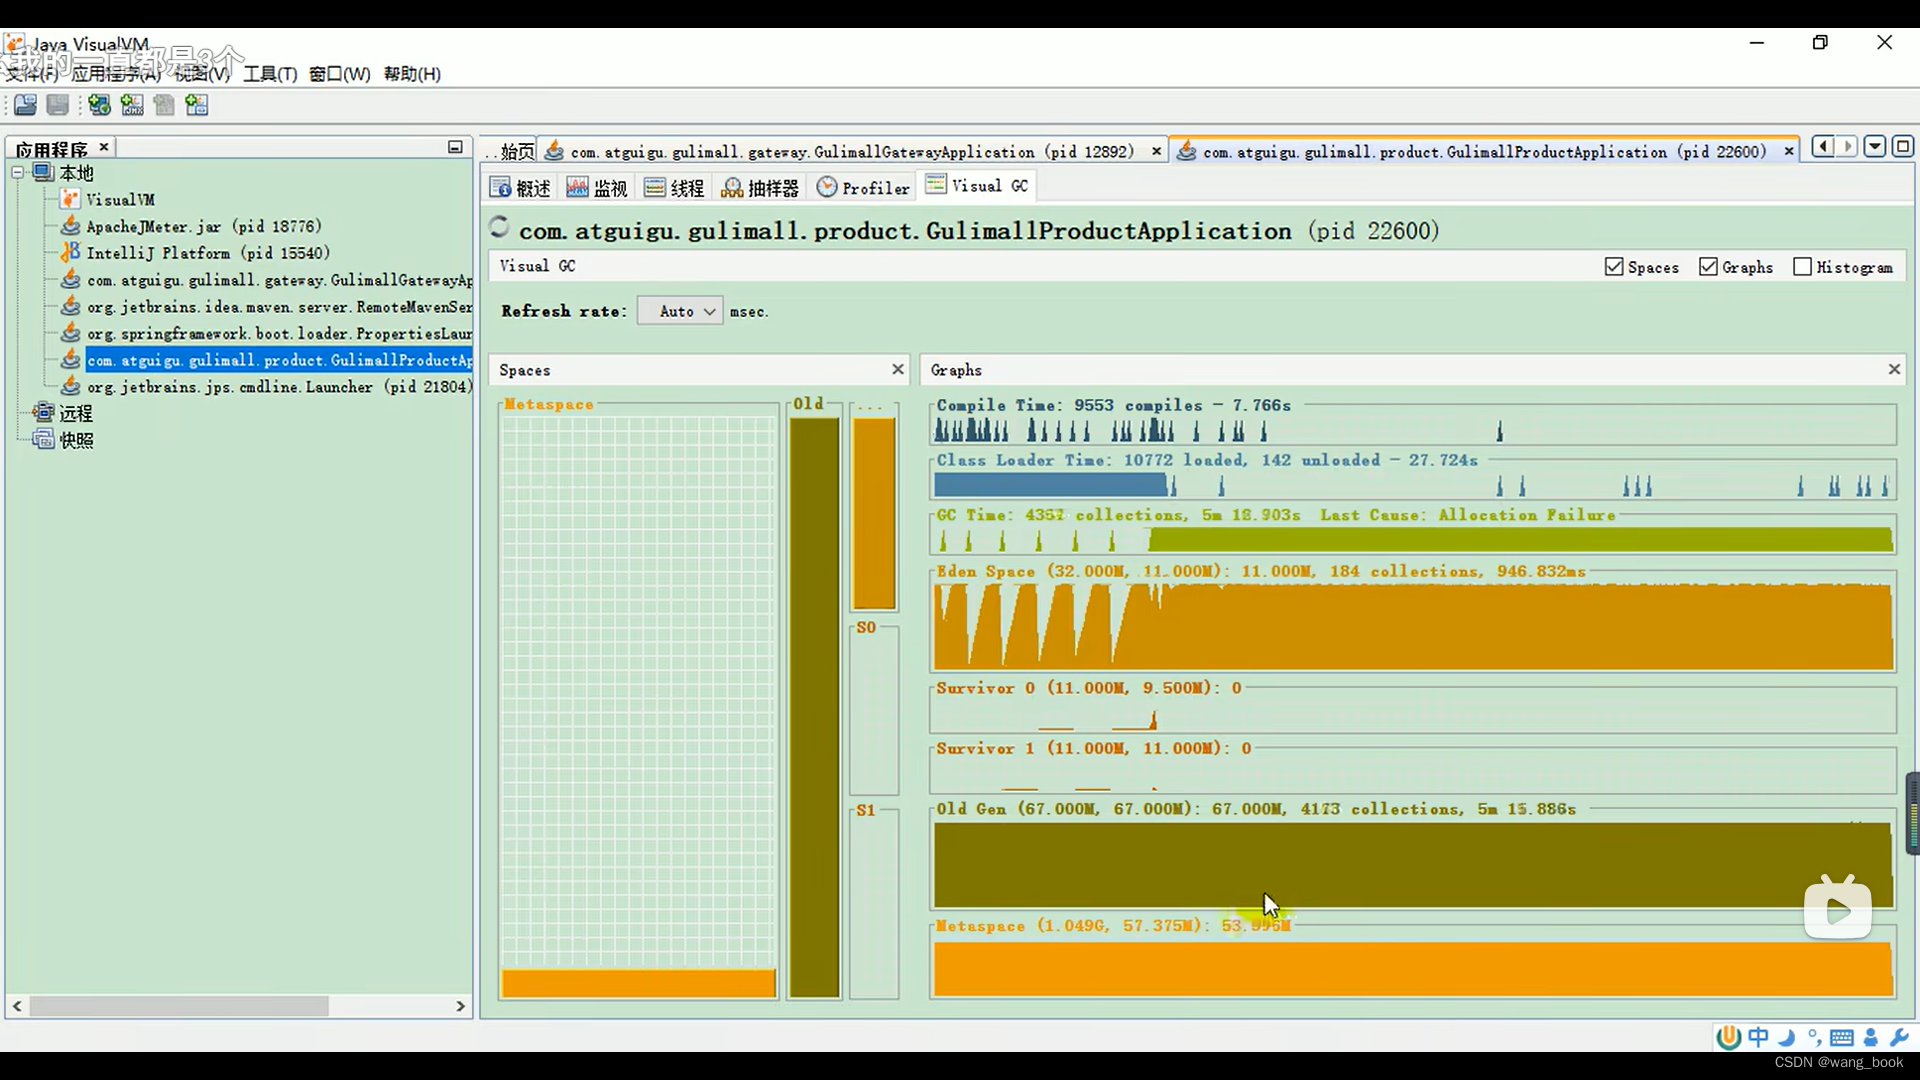Open the GulimallGatewayApplication pid 12892 tab

(850, 152)
